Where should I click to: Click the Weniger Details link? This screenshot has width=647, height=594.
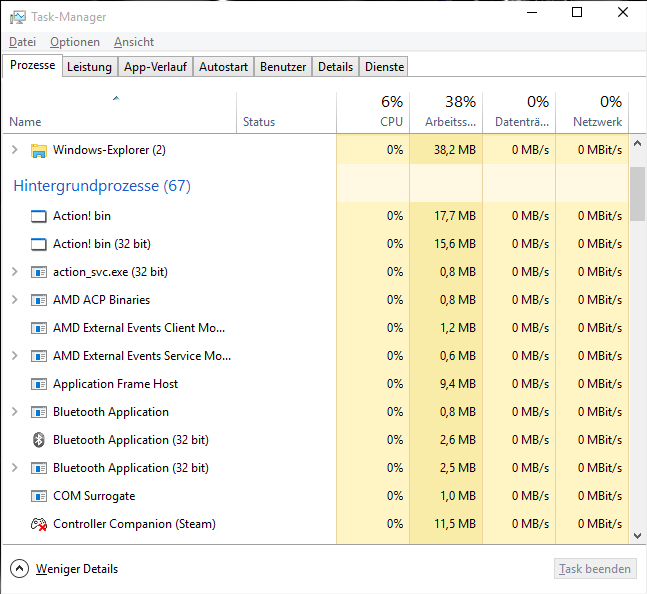pyautogui.click(x=77, y=569)
